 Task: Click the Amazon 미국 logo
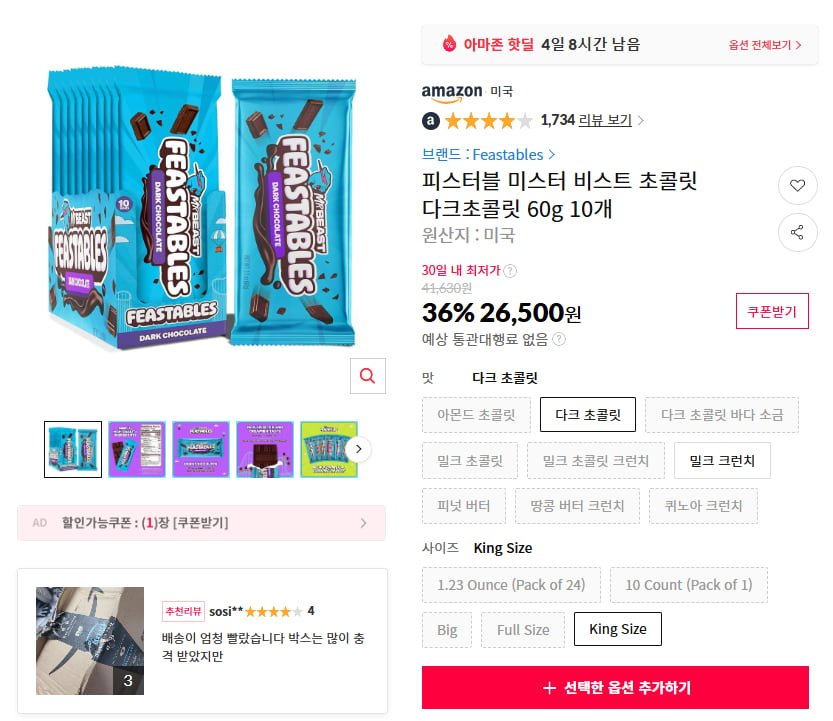(x=467, y=92)
